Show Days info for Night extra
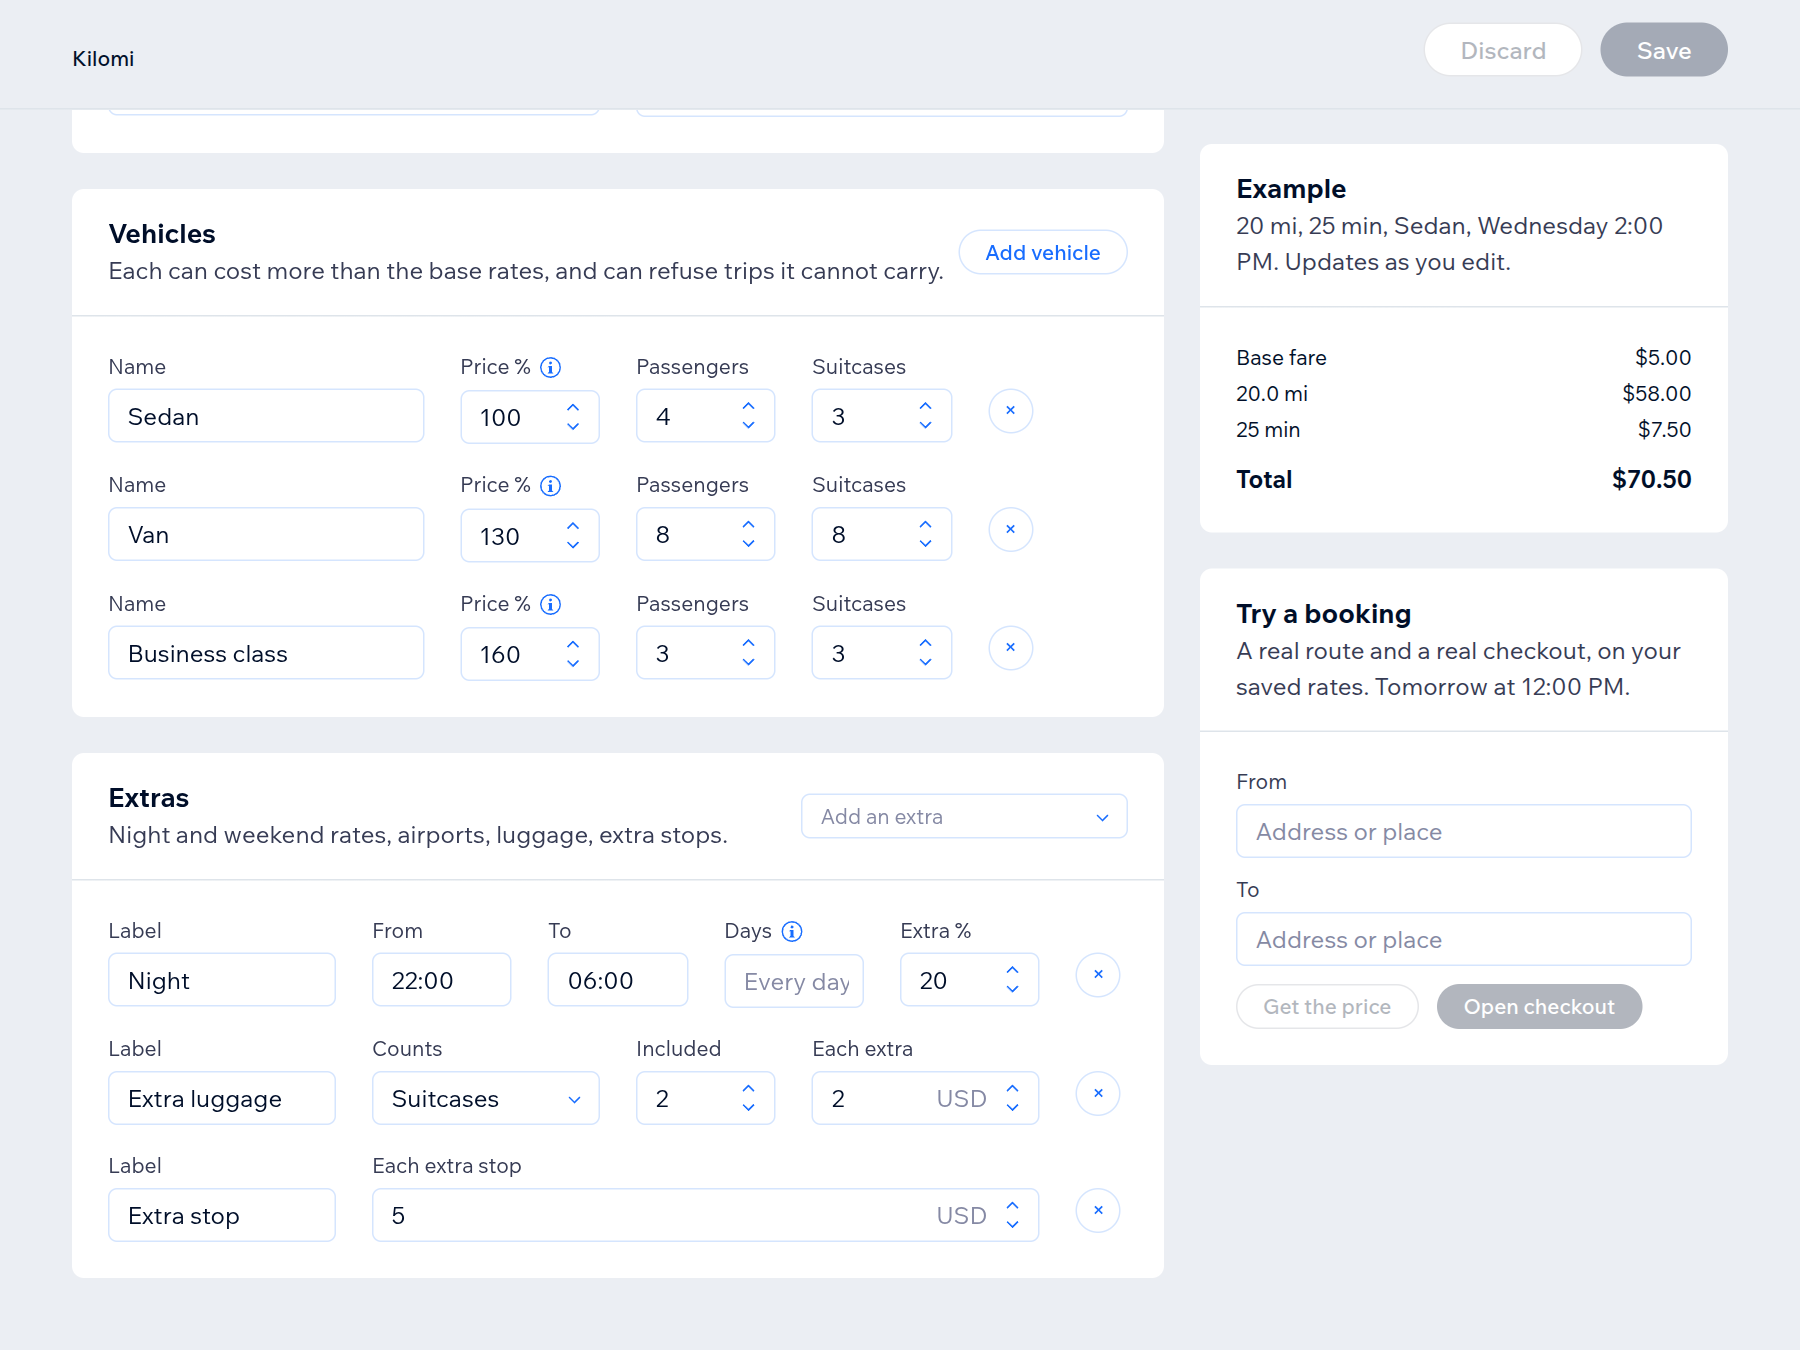The image size is (1800, 1350). (792, 931)
